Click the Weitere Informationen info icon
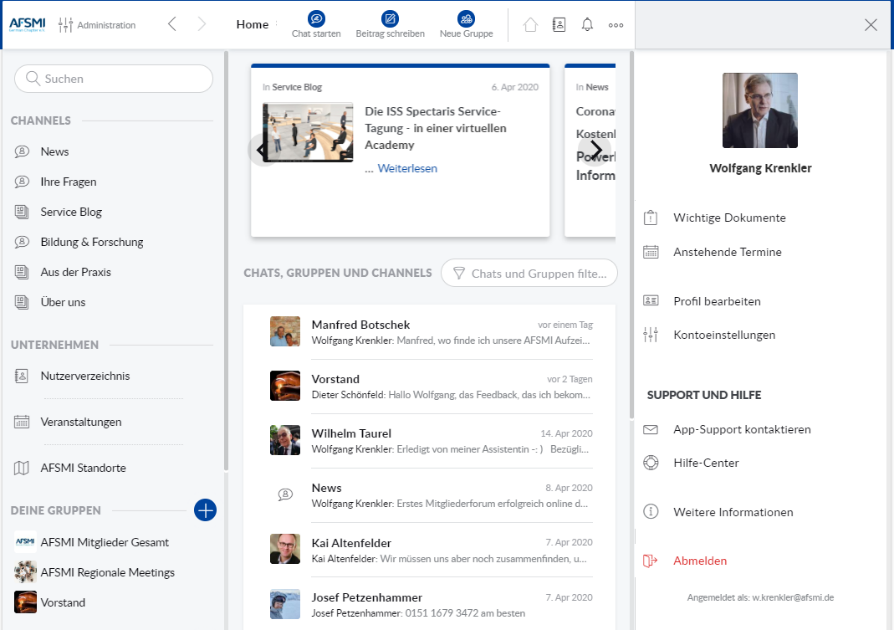 651,511
